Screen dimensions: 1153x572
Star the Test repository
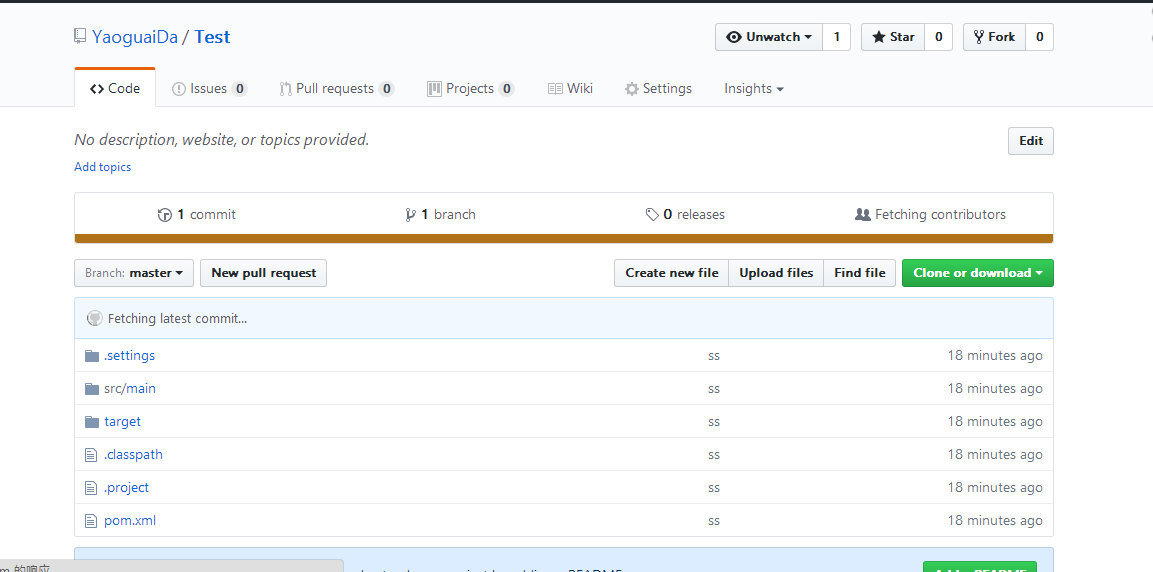892,37
